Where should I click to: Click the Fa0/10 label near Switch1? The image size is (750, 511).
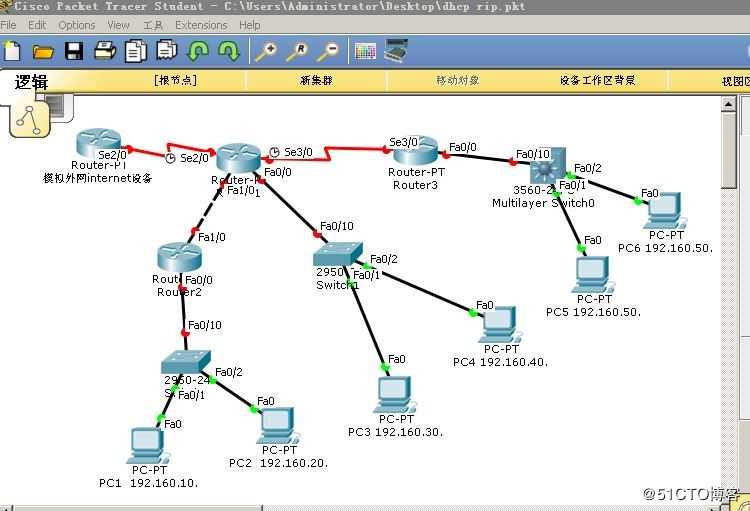(337, 226)
